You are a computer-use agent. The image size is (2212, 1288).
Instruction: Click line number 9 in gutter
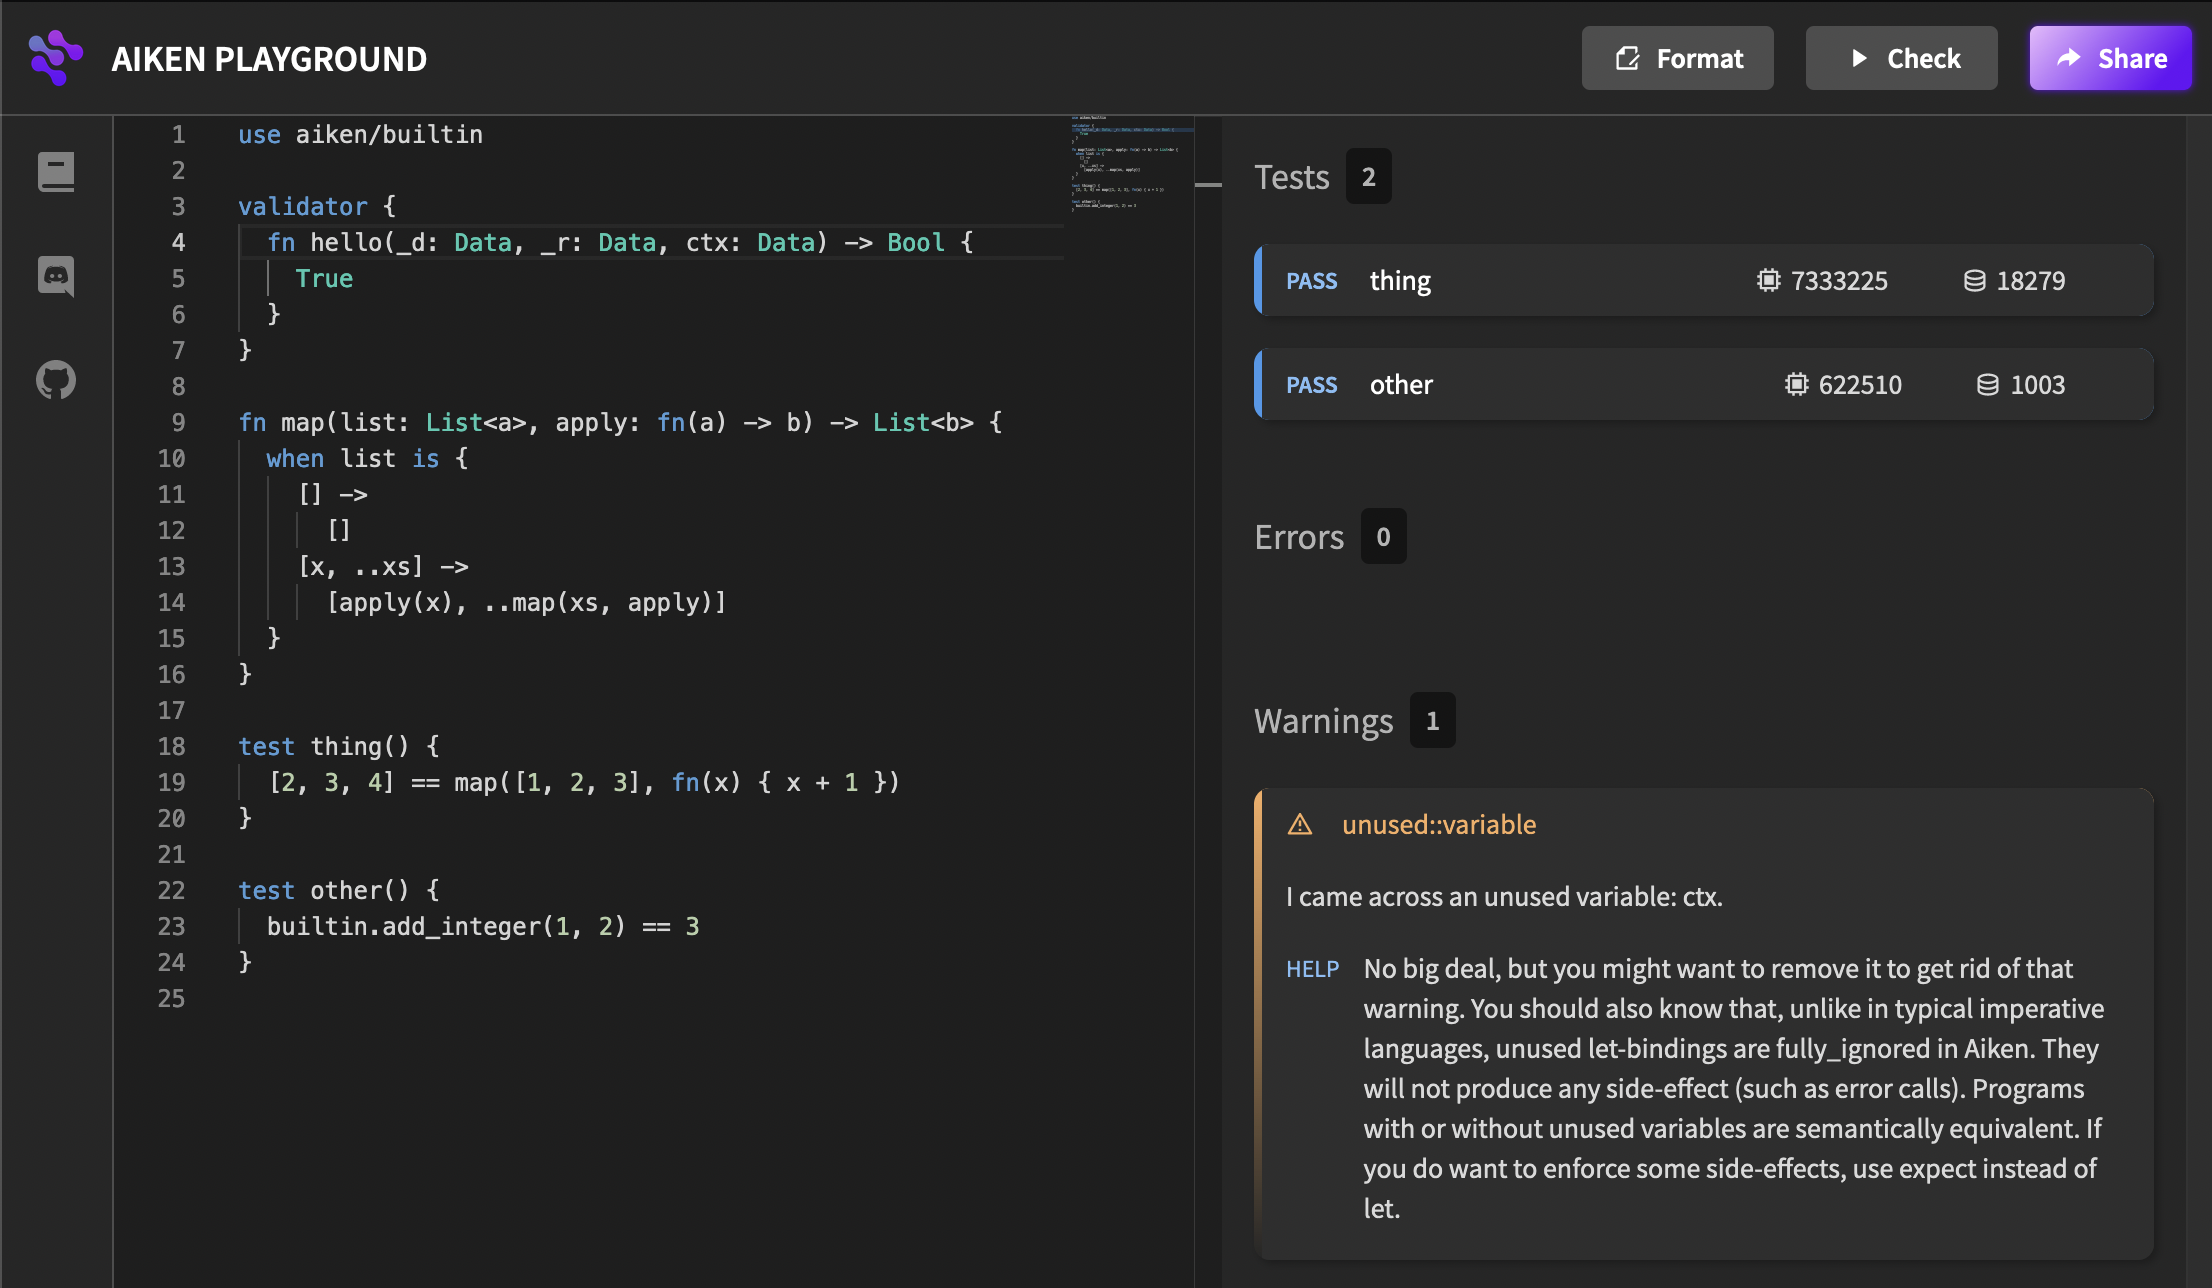click(178, 423)
